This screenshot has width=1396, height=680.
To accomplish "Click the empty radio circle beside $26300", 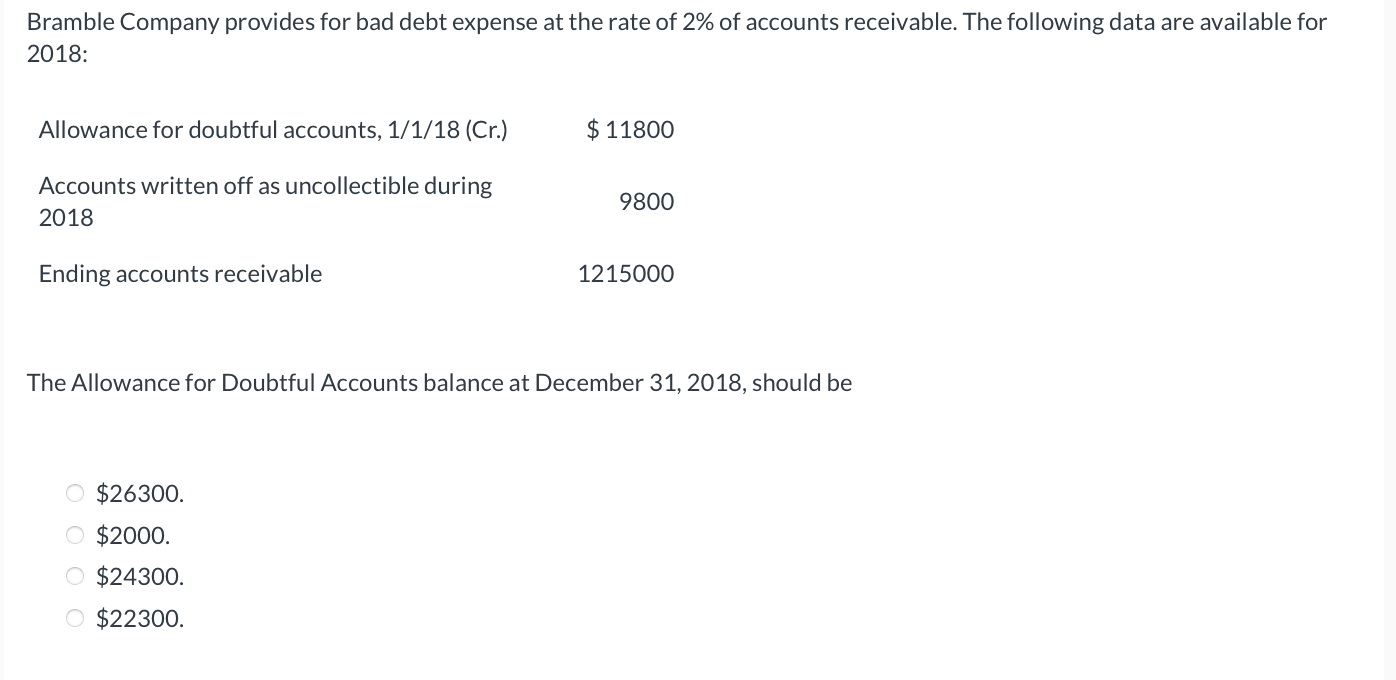I will 75,493.
